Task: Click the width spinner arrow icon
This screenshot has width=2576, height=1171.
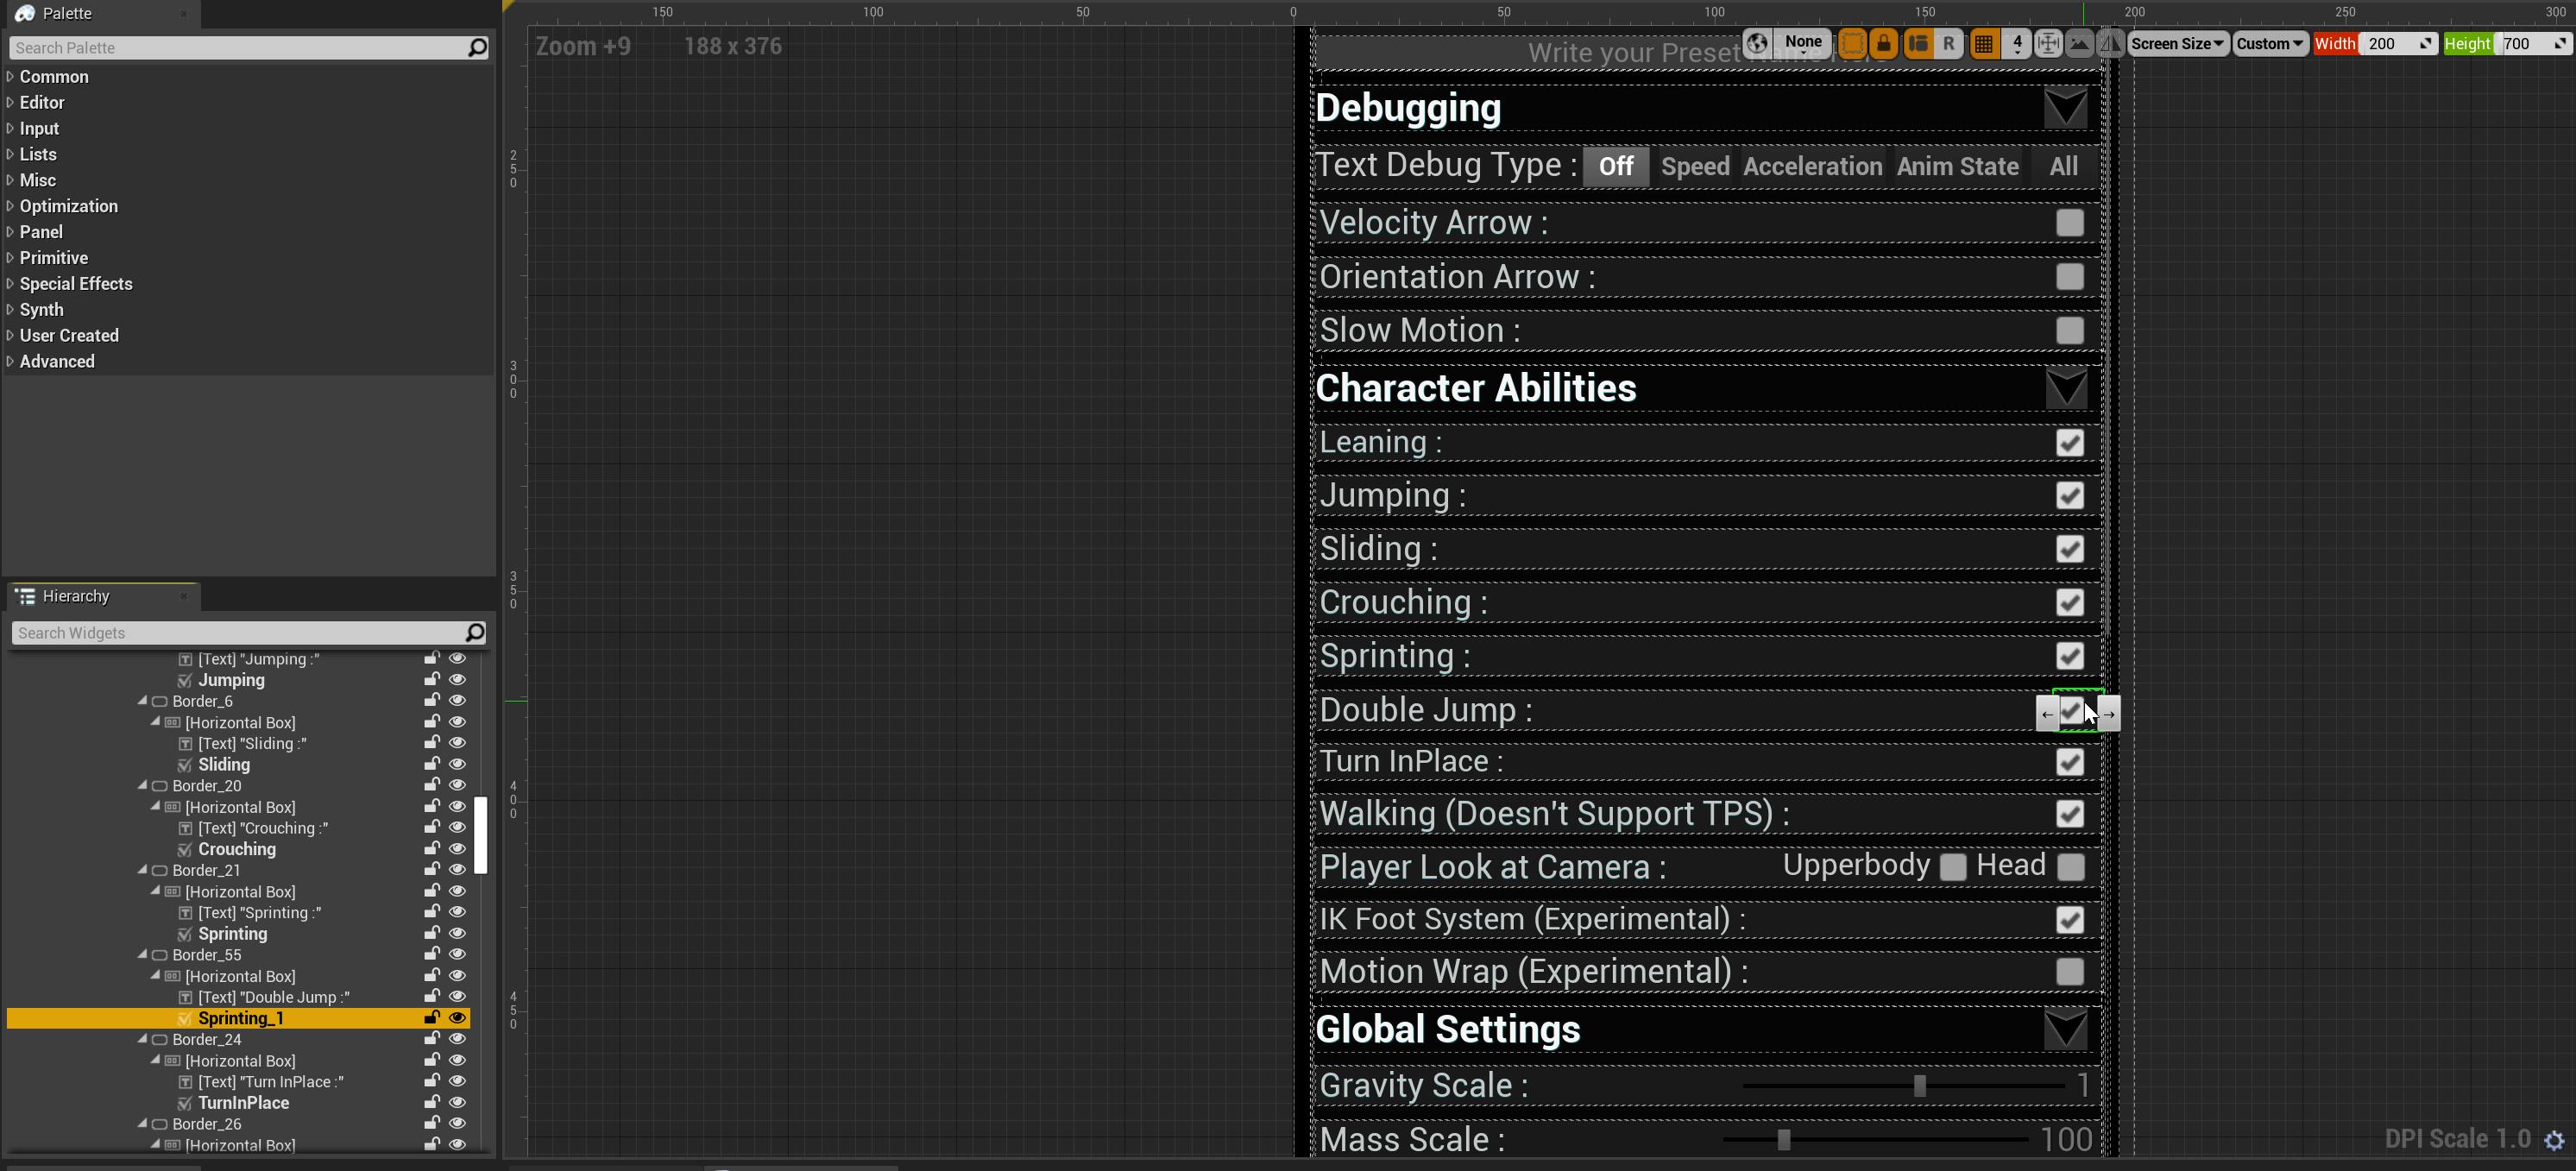Action: pyautogui.click(x=2426, y=44)
